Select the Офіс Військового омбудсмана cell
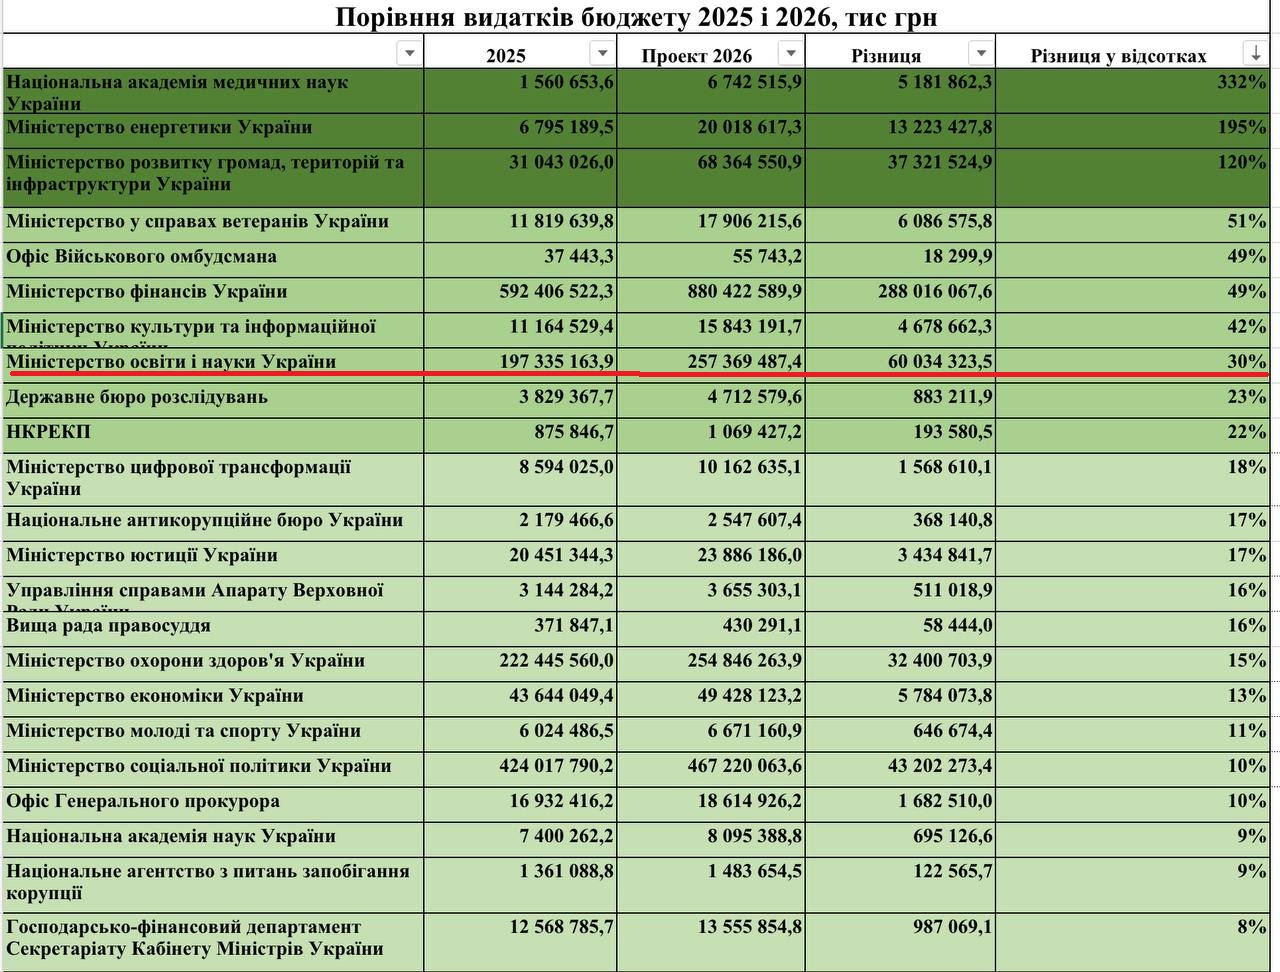The image size is (1280, 972). point(142,257)
